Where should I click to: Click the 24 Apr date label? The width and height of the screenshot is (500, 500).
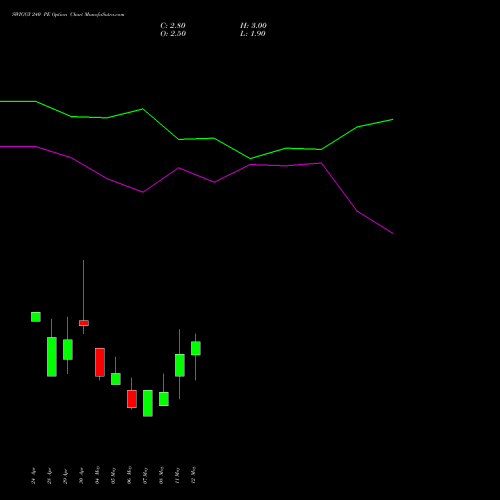click(33, 476)
